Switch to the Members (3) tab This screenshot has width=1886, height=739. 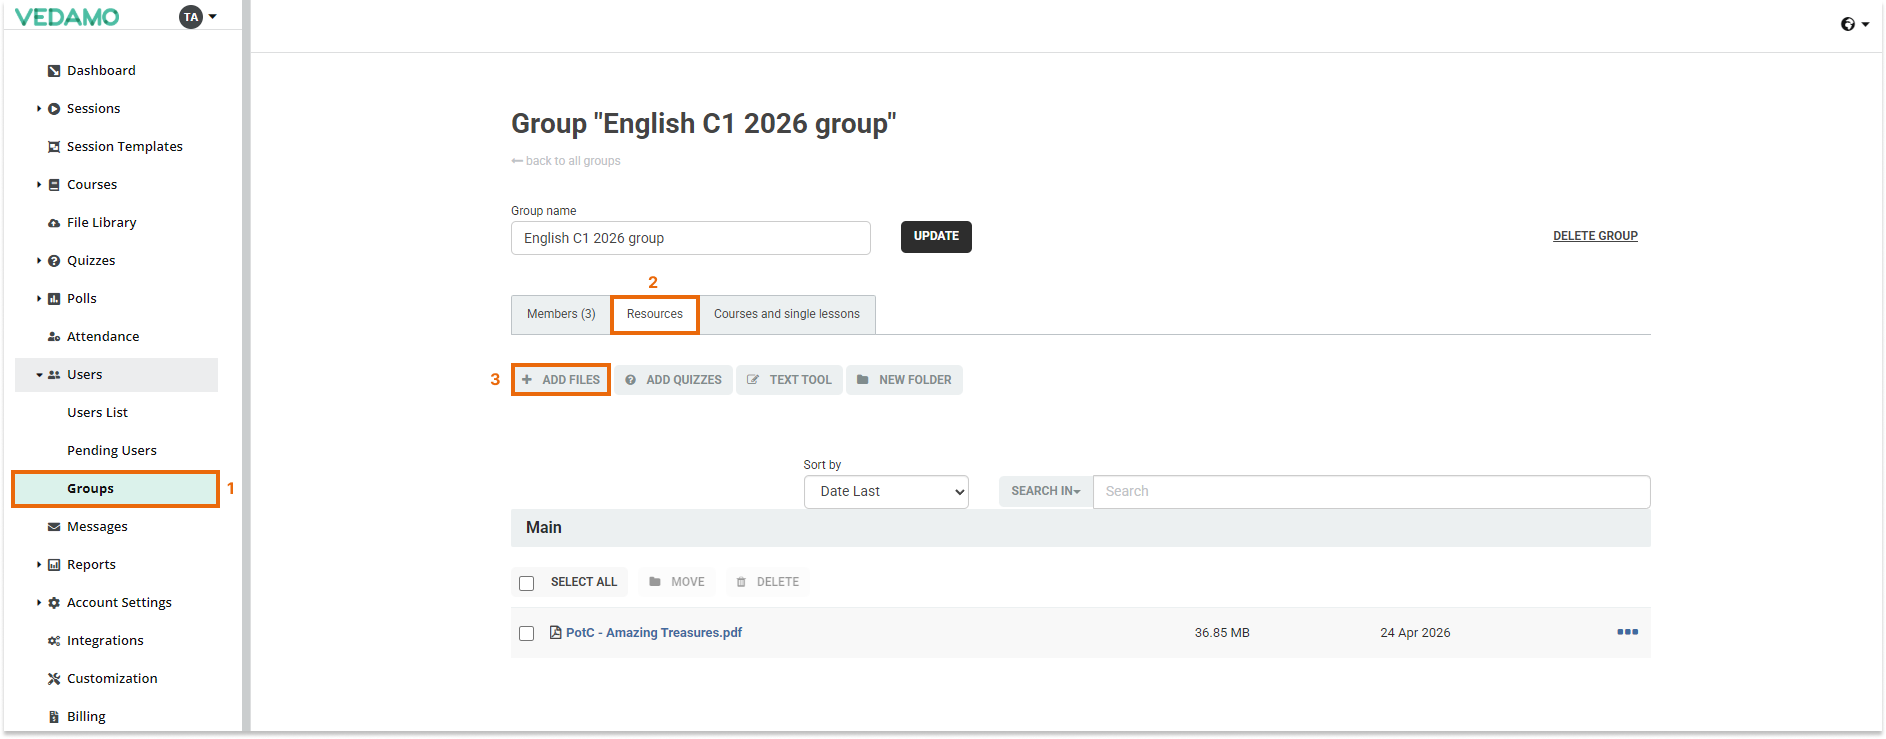[x=561, y=314]
